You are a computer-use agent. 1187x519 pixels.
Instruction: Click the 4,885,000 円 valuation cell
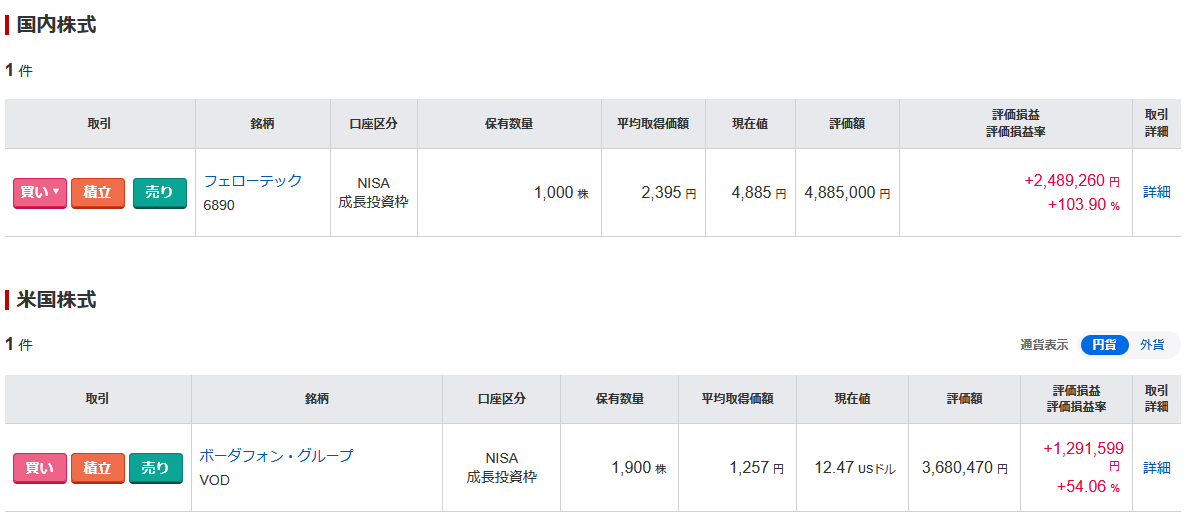pos(846,193)
